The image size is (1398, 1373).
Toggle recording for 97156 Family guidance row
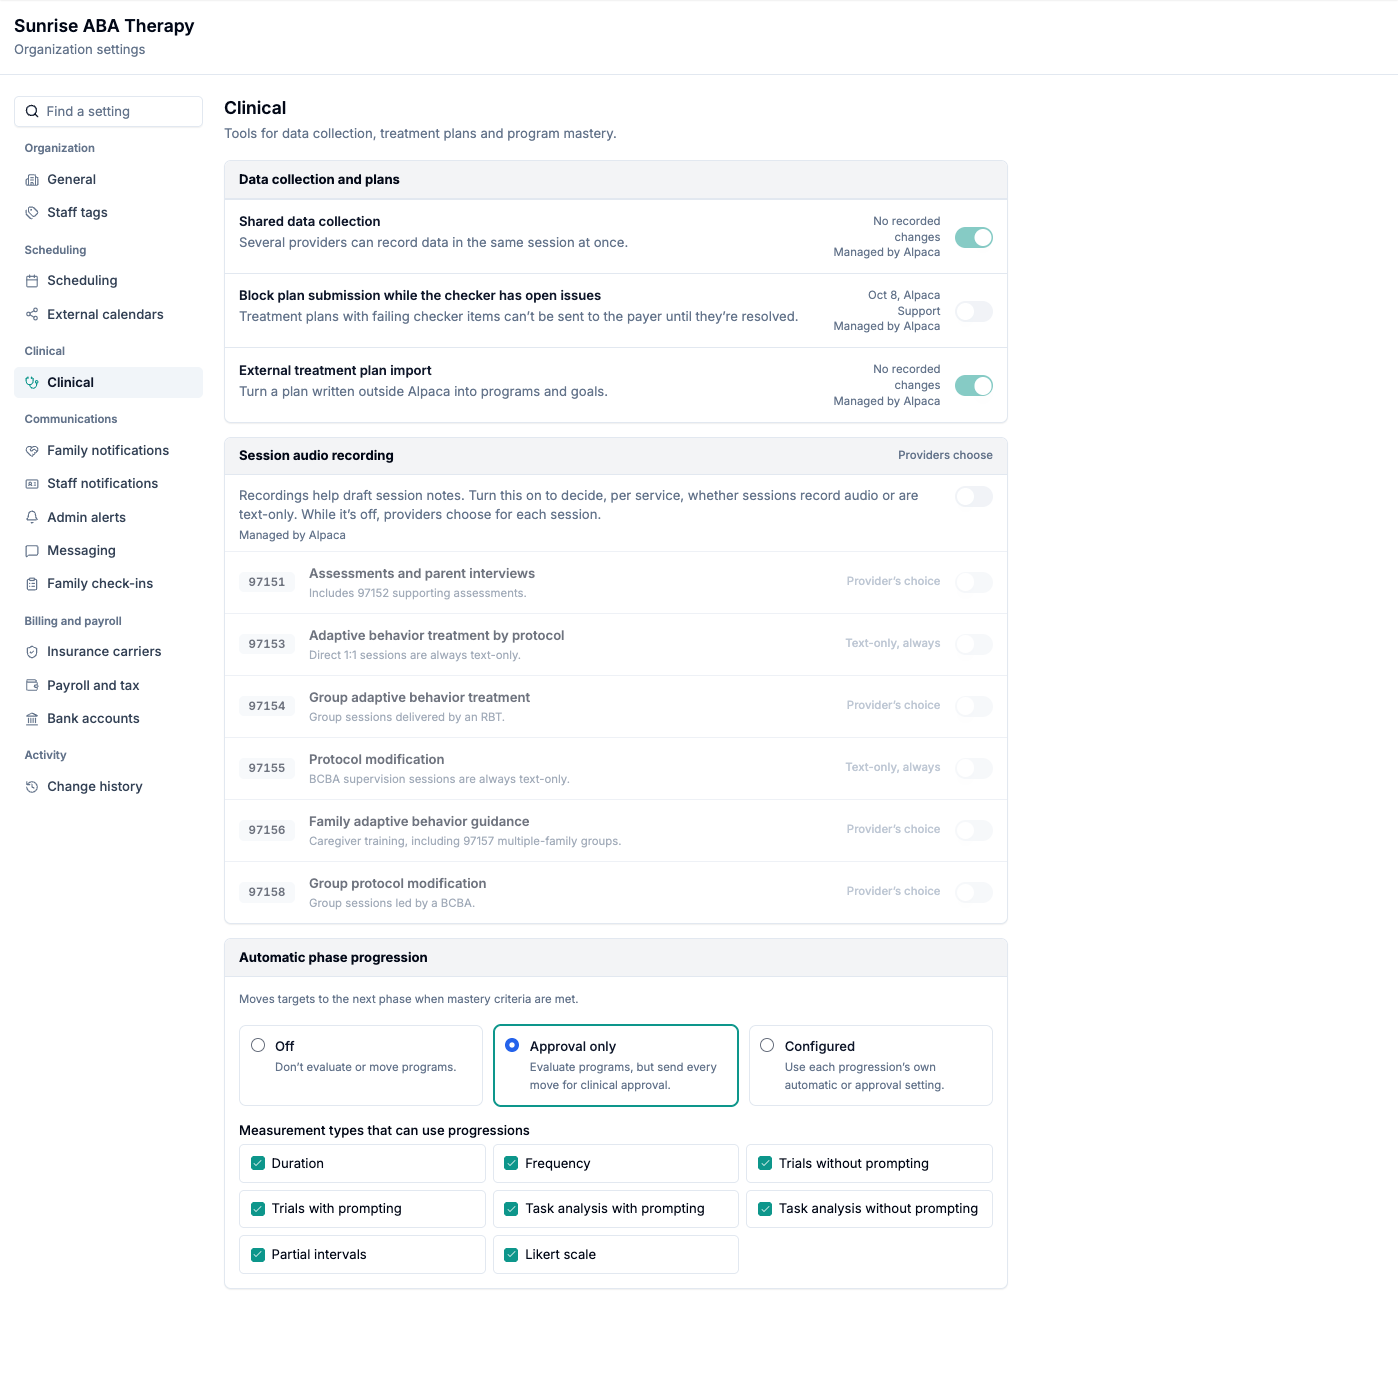pyautogui.click(x=974, y=830)
